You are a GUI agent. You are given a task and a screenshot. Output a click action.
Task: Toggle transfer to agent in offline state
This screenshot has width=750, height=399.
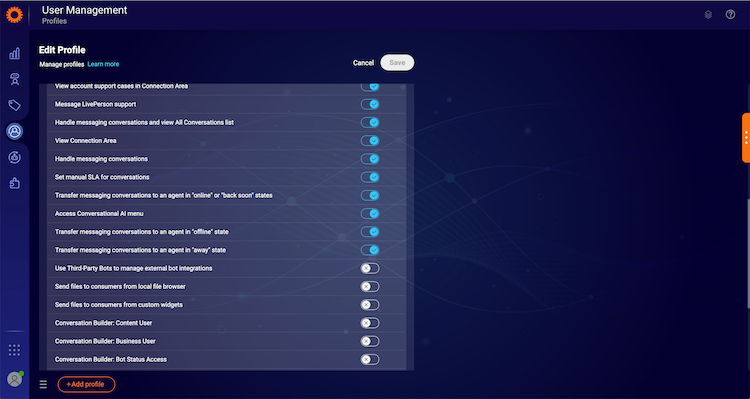click(x=370, y=232)
